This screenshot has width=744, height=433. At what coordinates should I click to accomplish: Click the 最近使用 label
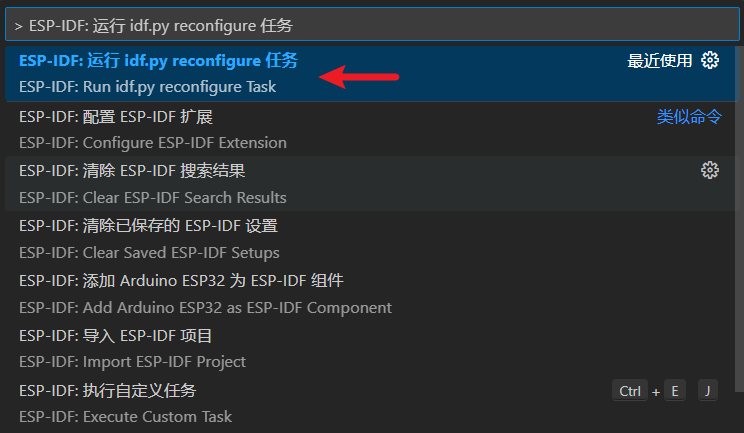[659, 61]
